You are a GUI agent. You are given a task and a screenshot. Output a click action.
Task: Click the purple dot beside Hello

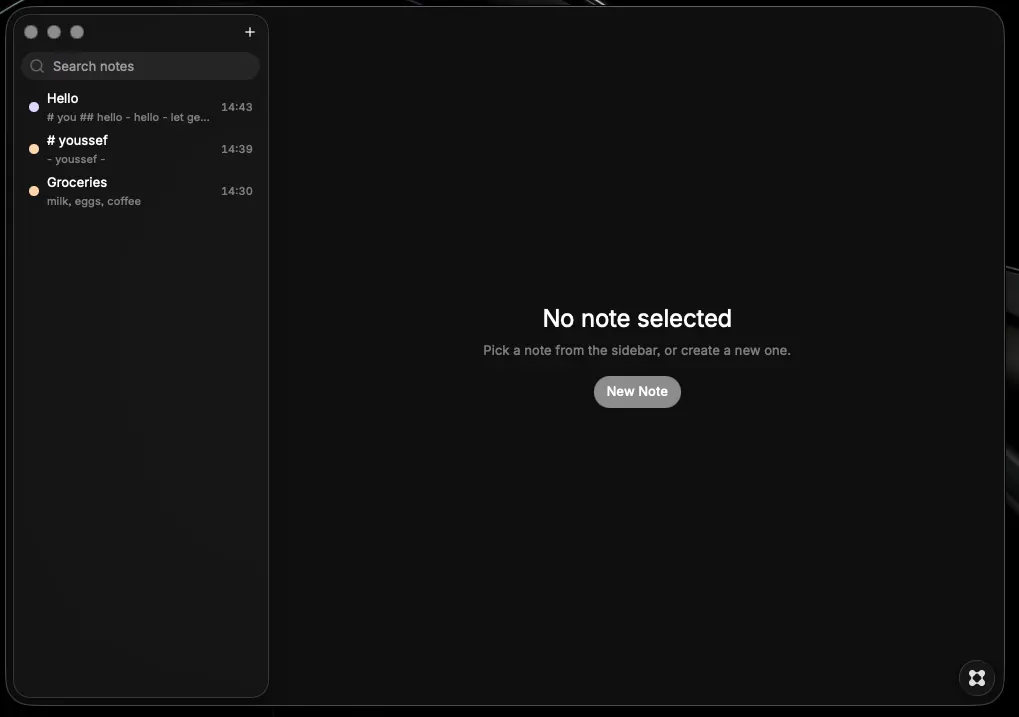(34, 107)
